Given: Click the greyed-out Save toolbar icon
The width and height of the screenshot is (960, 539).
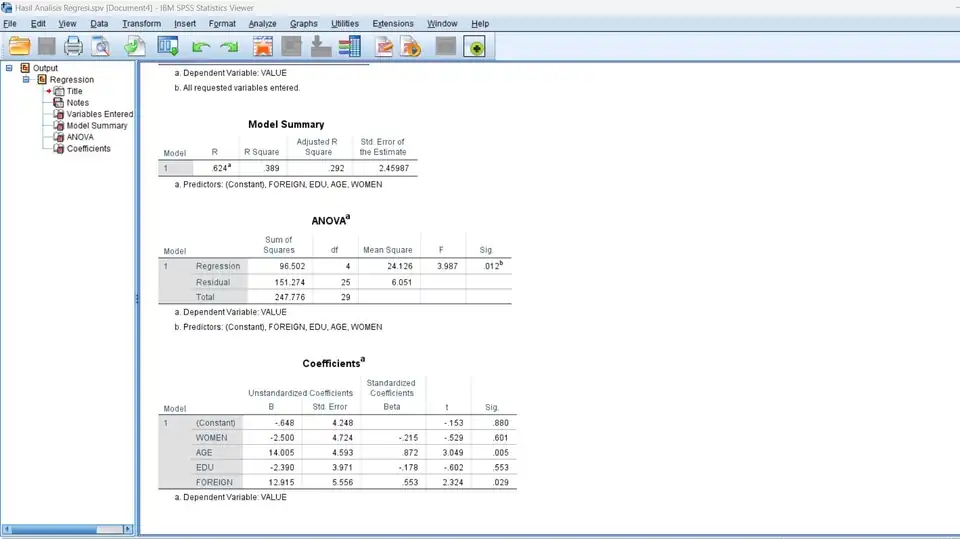Looking at the screenshot, I should (47, 46).
